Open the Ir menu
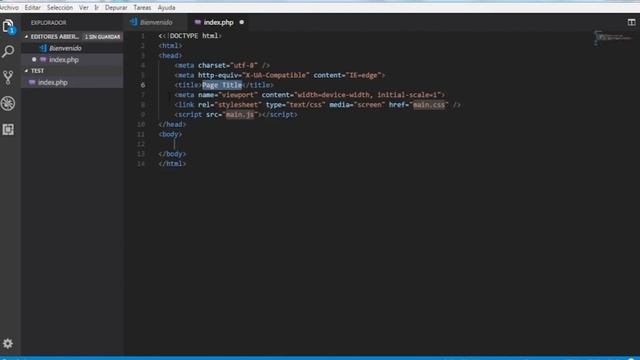 [x=97, y=7]
